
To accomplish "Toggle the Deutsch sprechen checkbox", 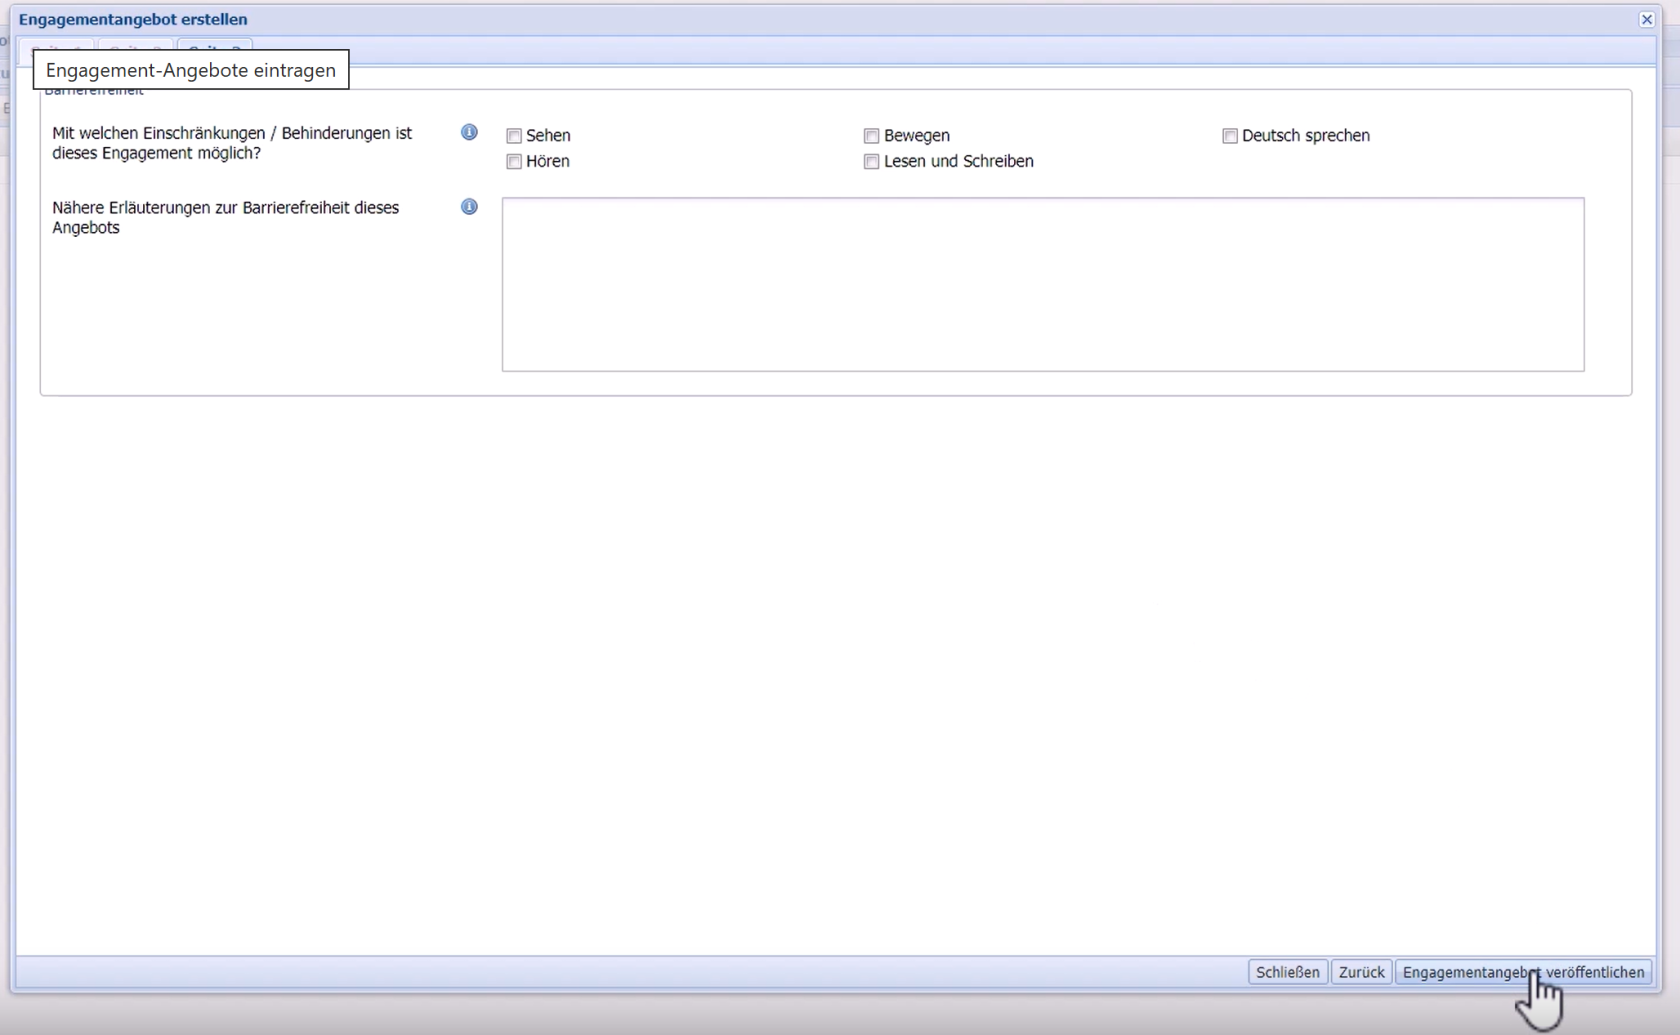I will [1230, 136].
